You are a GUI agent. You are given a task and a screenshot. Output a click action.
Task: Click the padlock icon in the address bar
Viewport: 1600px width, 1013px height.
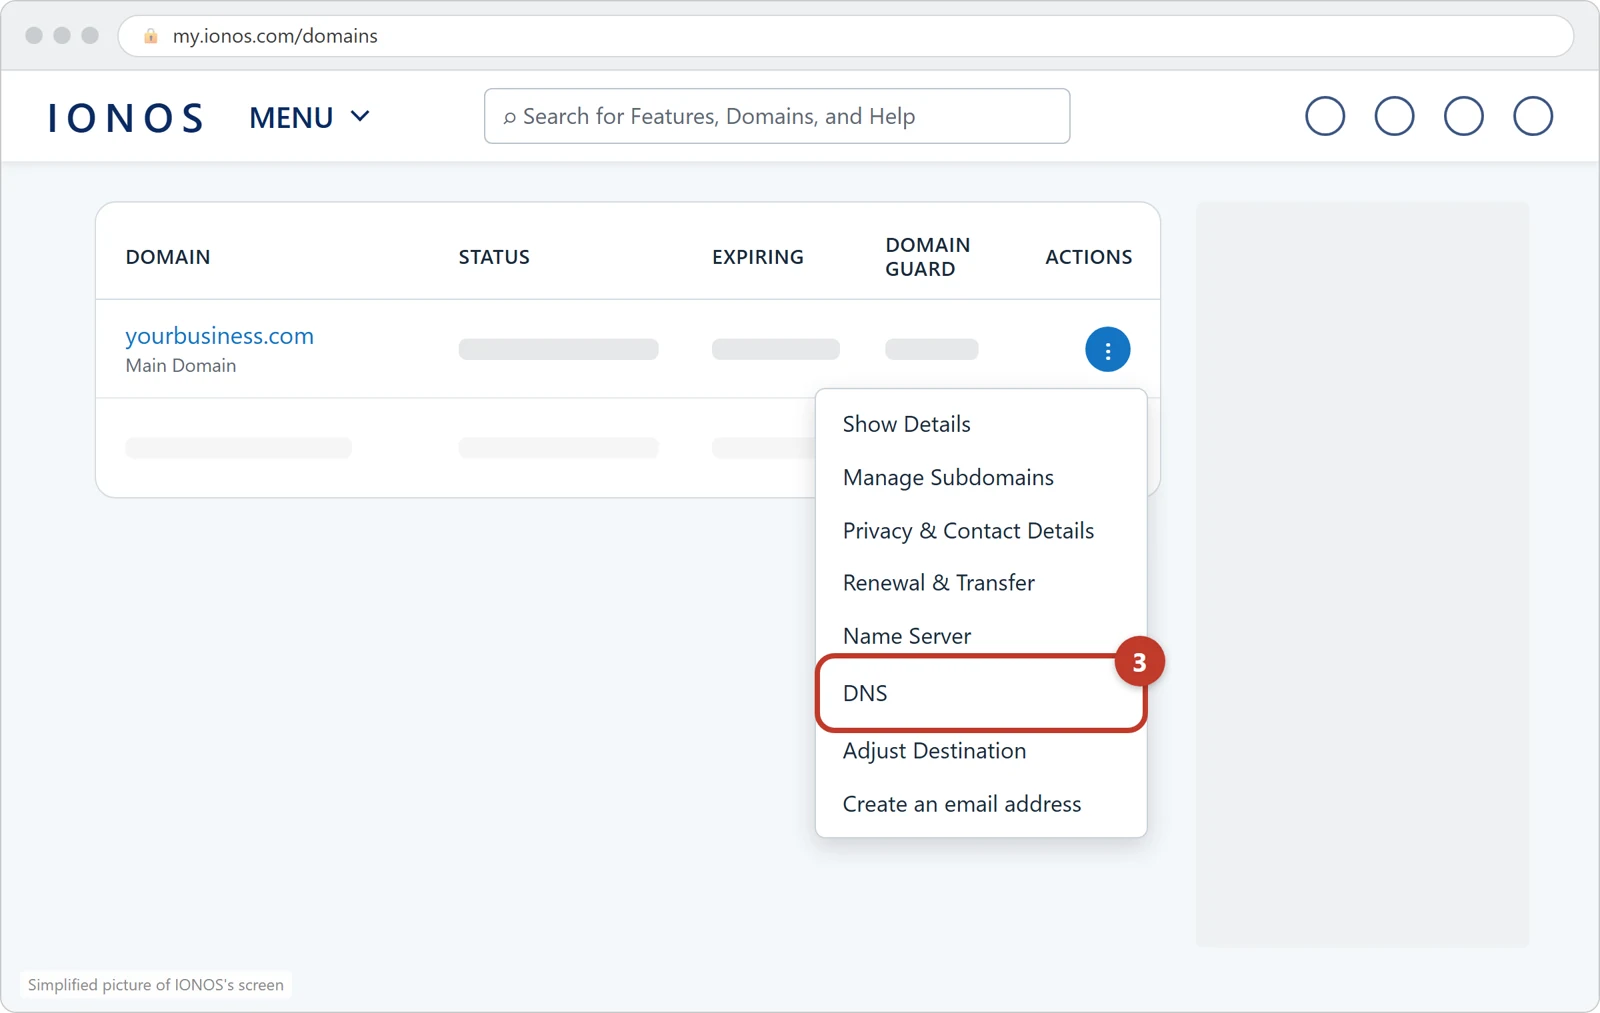(x=151, y=36)
